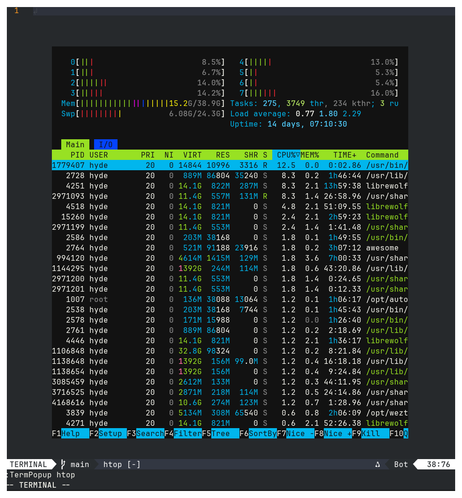Click the TIME+ column header
Screen dimensions: 462x498
tap(345, 155)
